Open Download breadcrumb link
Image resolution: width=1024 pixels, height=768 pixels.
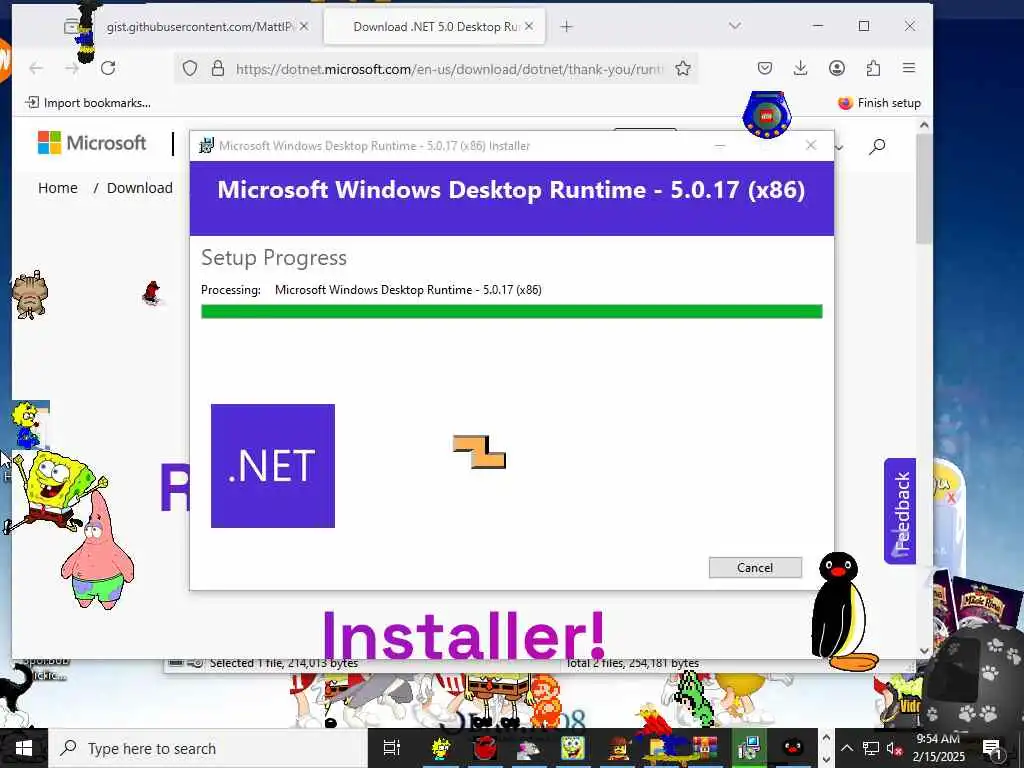(x=140, y=188)
